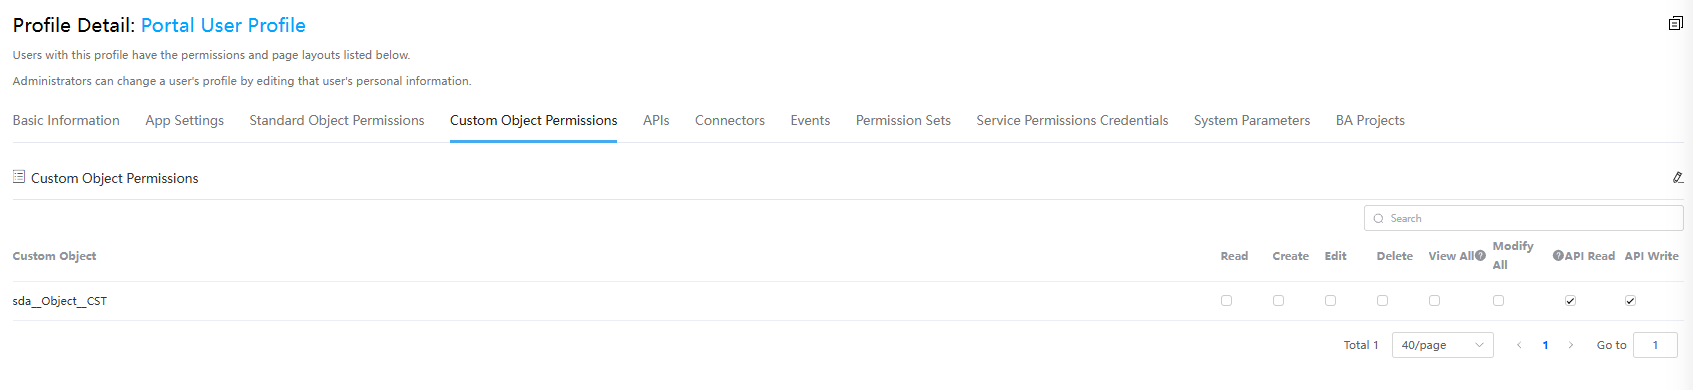Click the help icon before API Read
1693x390 pixels.
click(1558, 256)
